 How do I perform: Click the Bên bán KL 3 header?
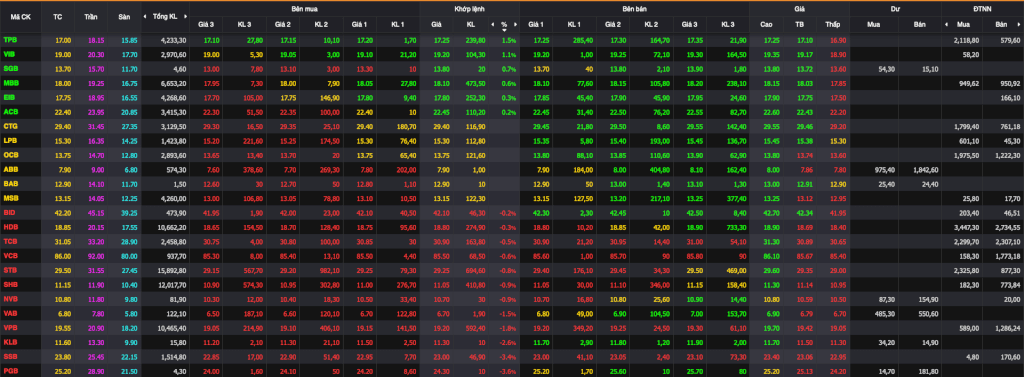728,24
